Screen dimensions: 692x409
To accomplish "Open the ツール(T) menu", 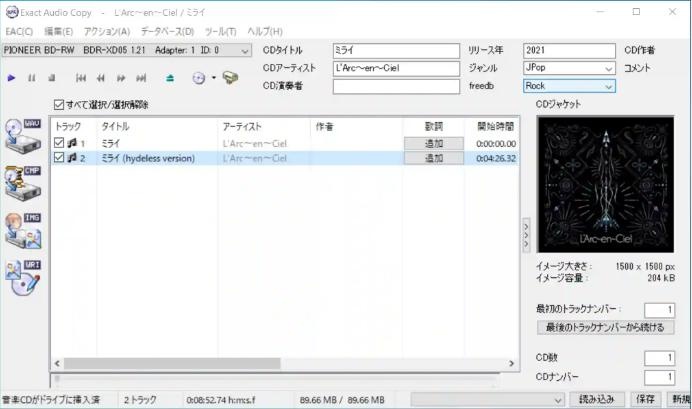I will [220, 31].
